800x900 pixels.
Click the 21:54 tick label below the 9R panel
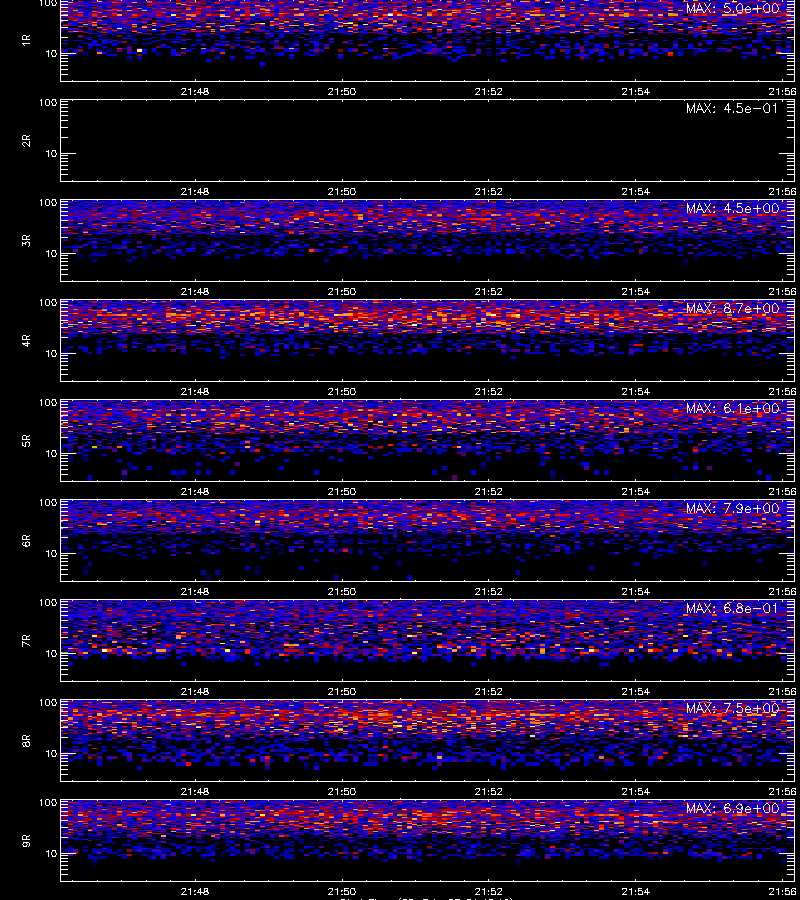click(636, 891)
